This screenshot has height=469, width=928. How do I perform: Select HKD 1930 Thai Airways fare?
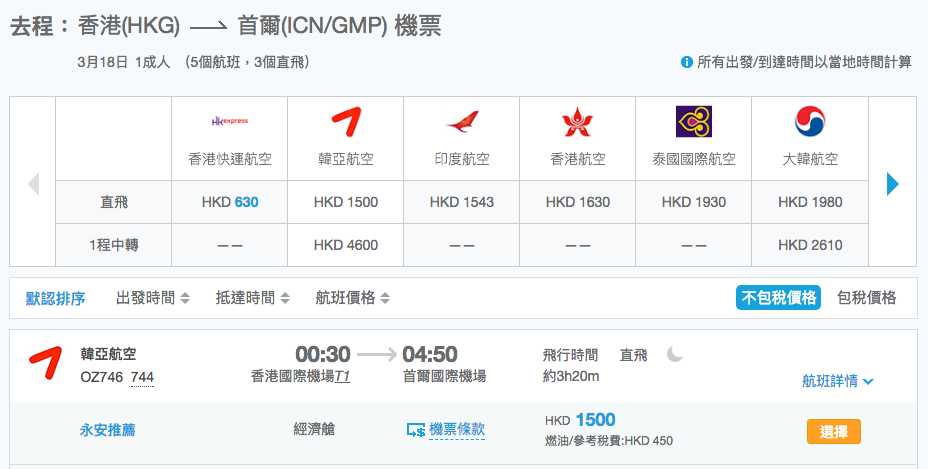click(x=694, y=202)
